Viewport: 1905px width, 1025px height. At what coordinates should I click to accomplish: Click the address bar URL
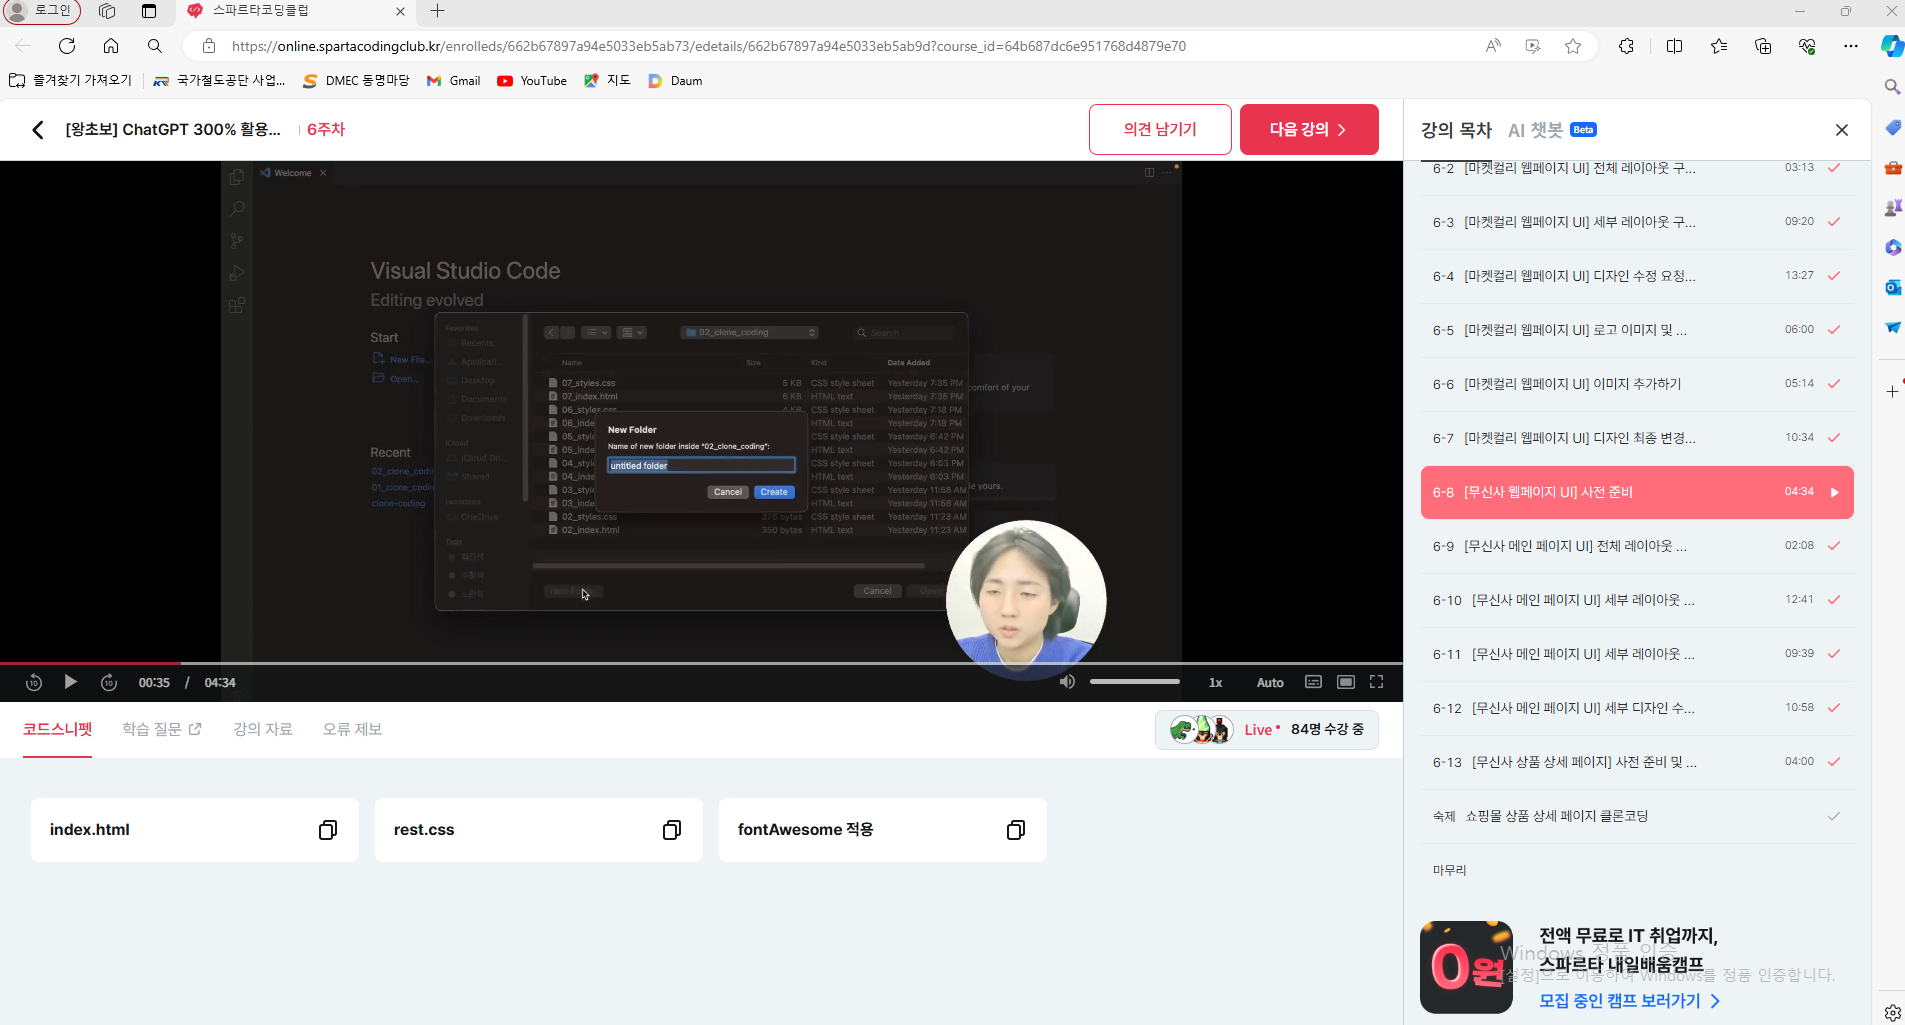point(708,46)
